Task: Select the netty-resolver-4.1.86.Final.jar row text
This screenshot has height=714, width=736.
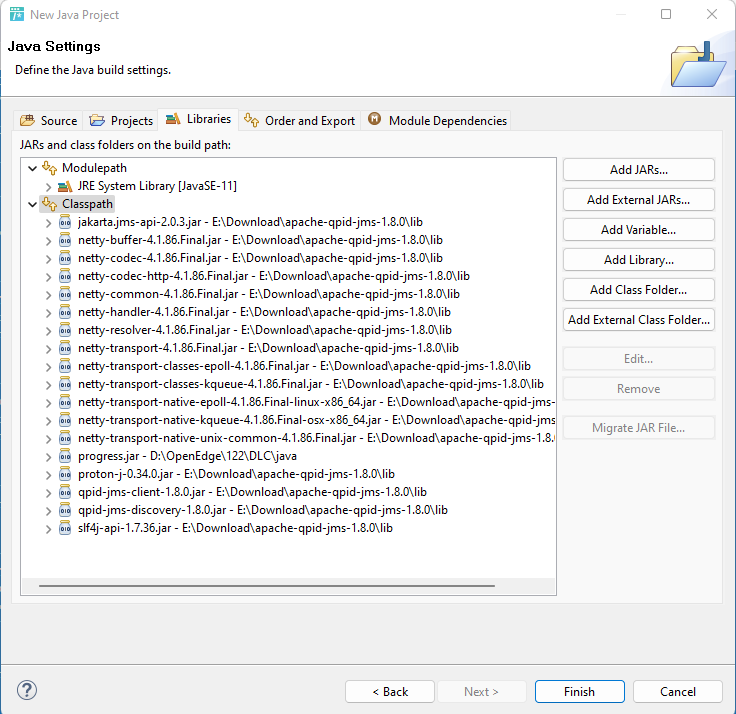Action: [x=265, y=330]
